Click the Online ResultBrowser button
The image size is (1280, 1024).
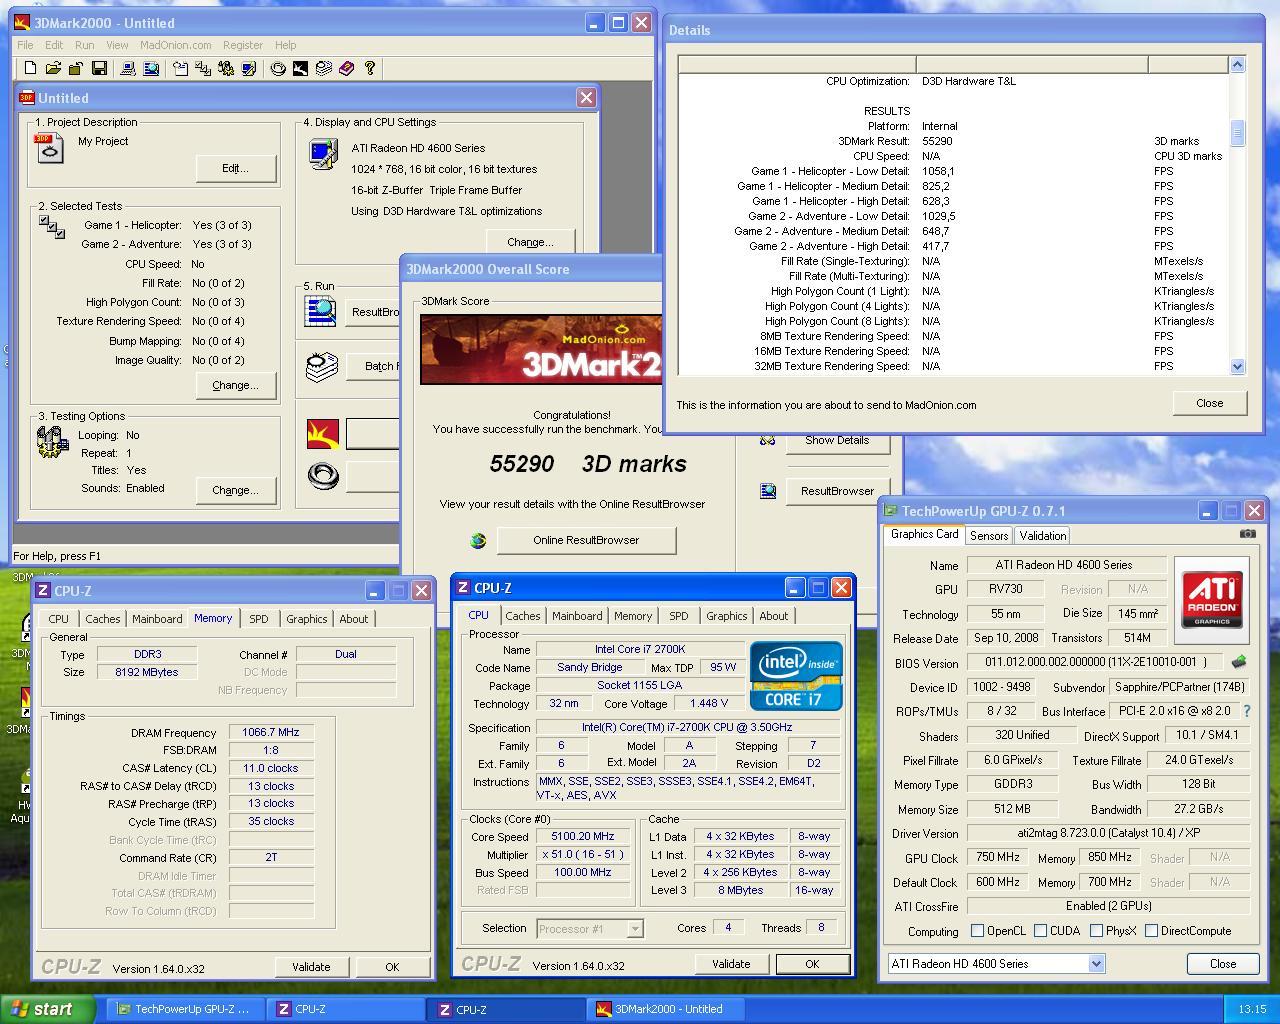coord(586,540)
